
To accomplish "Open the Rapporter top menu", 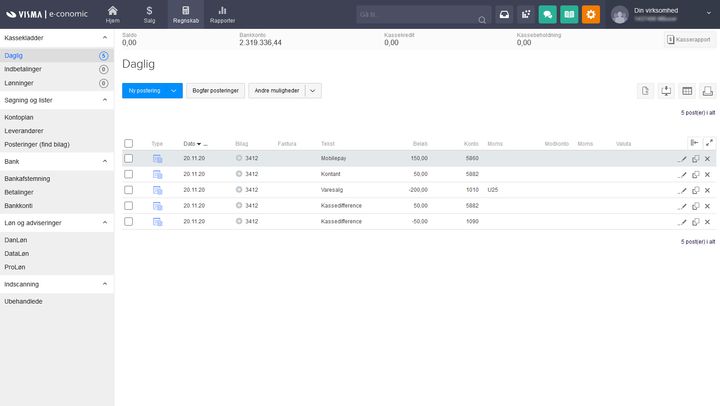I will coord(222,13).
